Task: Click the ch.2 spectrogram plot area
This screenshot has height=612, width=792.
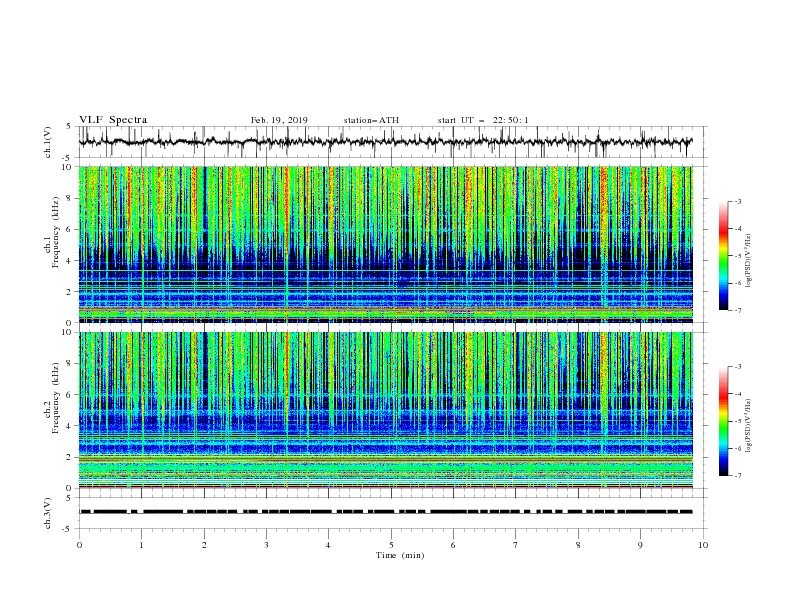Action: point(385,410)
